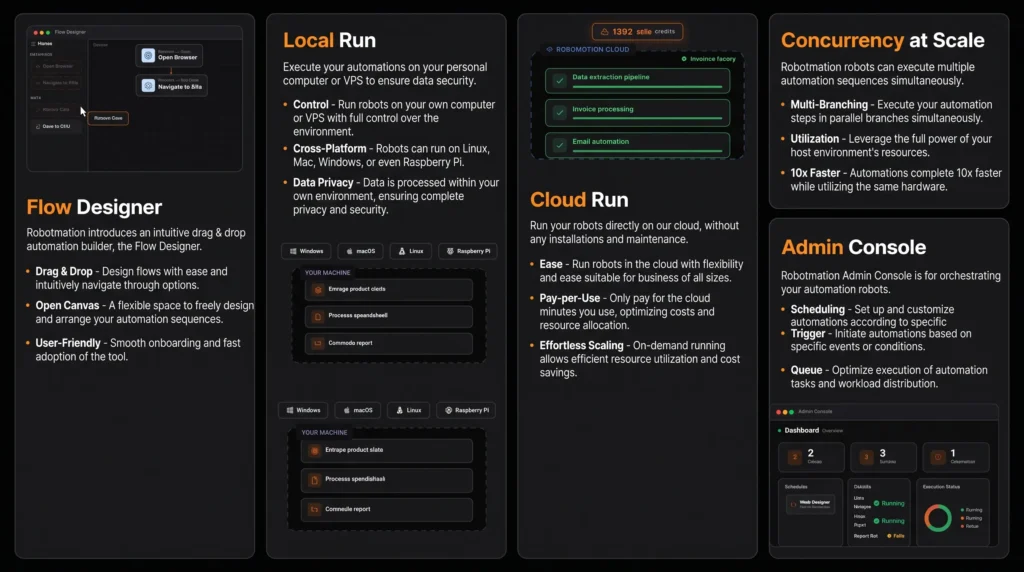
Task: Click the Local Run heading
Action: pyautogui.click(x=329, y=40)
